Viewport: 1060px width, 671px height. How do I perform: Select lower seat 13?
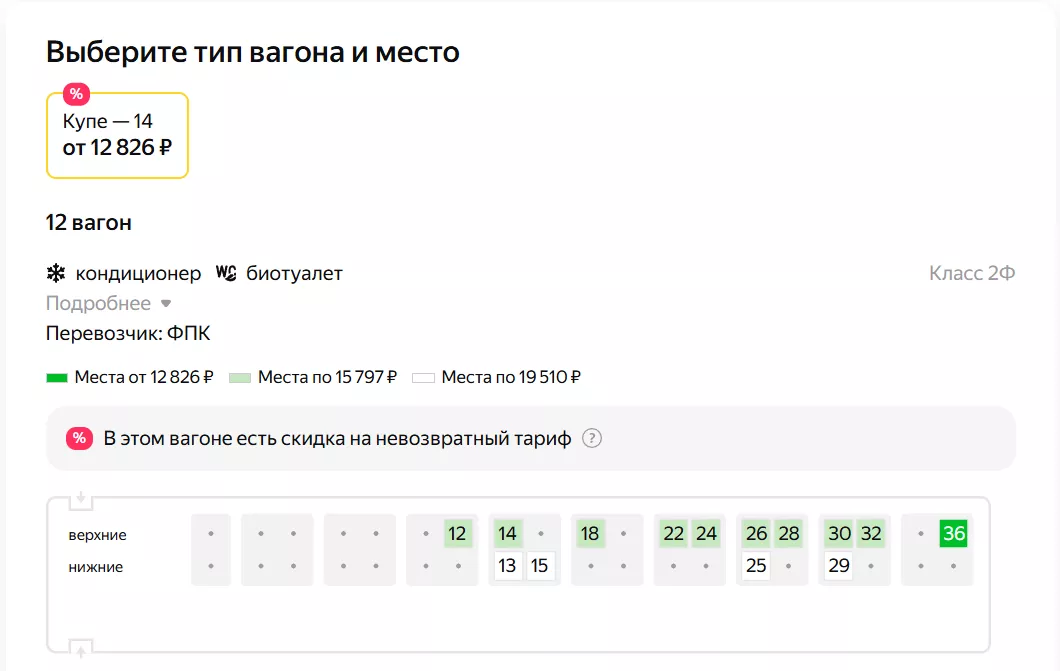[508, 566]
